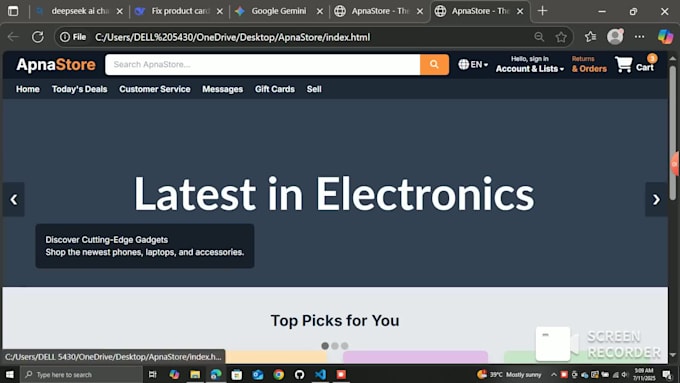Select second carousel dot under Top Picks
This screenshot has width=680, height=383.
pyautogui.click(x=335, y=346)
